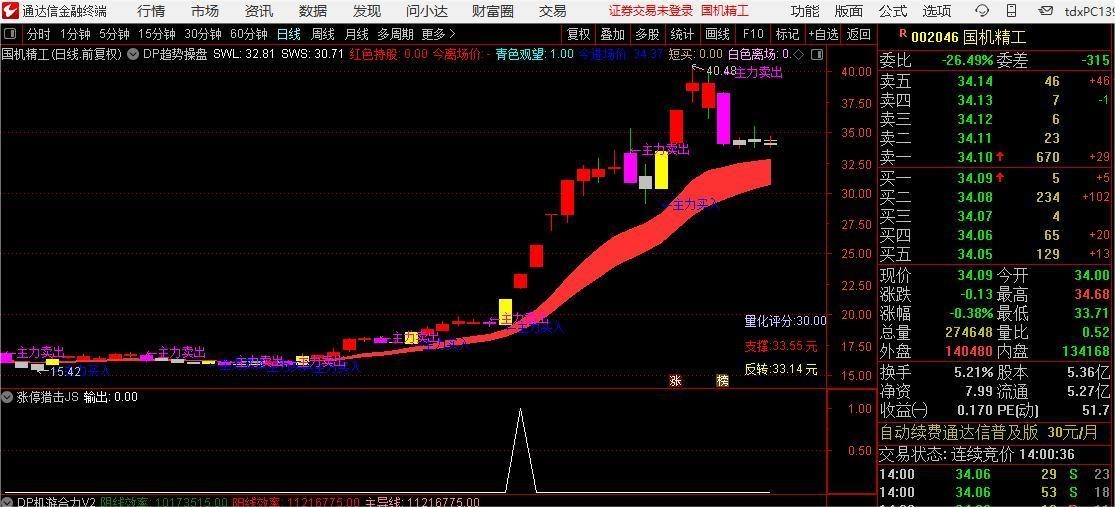This screenshot has width=1115, height=507.
Task: Open the online customer service headset icon
Action: 982,11
